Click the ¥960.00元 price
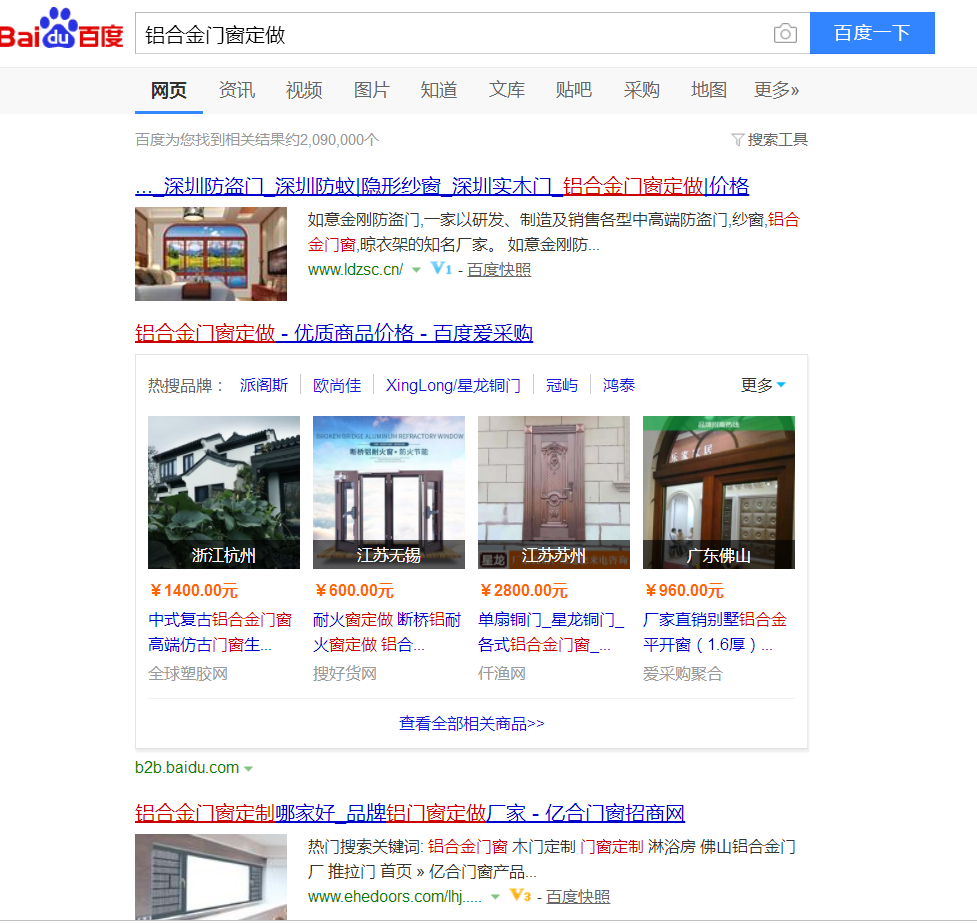The height and width of the screenshot is (923, 977). 684,590
